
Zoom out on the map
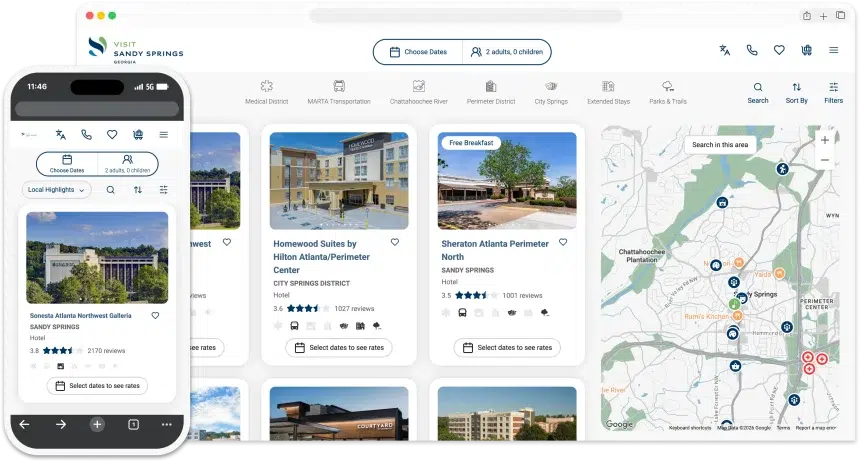tap(824, 160)
